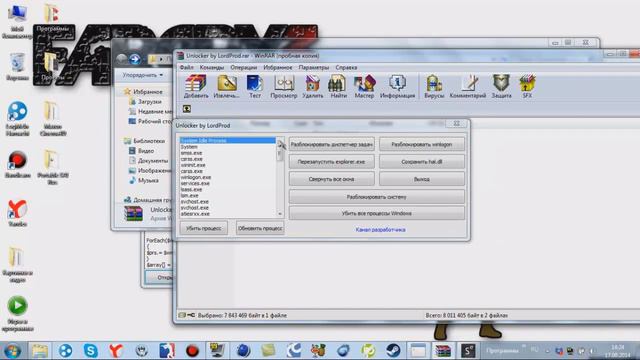Click the SFX toolbar icon
640x360 pixels.
(x=527, y=86)
